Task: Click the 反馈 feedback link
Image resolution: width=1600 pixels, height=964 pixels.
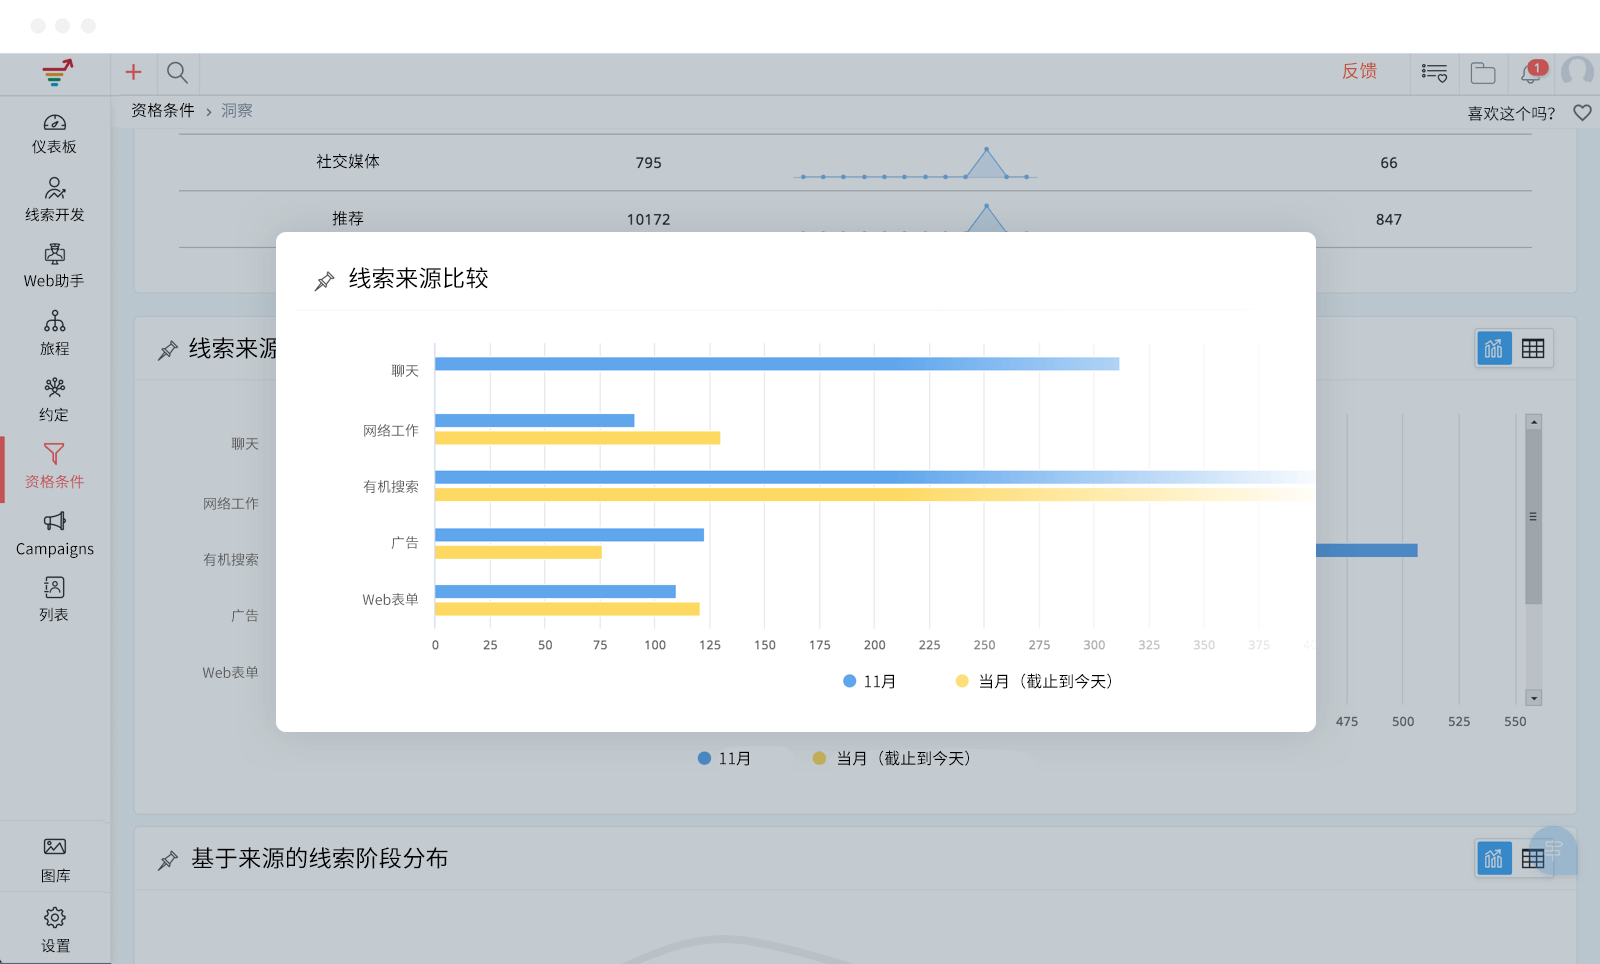Action: [1359, 73]
